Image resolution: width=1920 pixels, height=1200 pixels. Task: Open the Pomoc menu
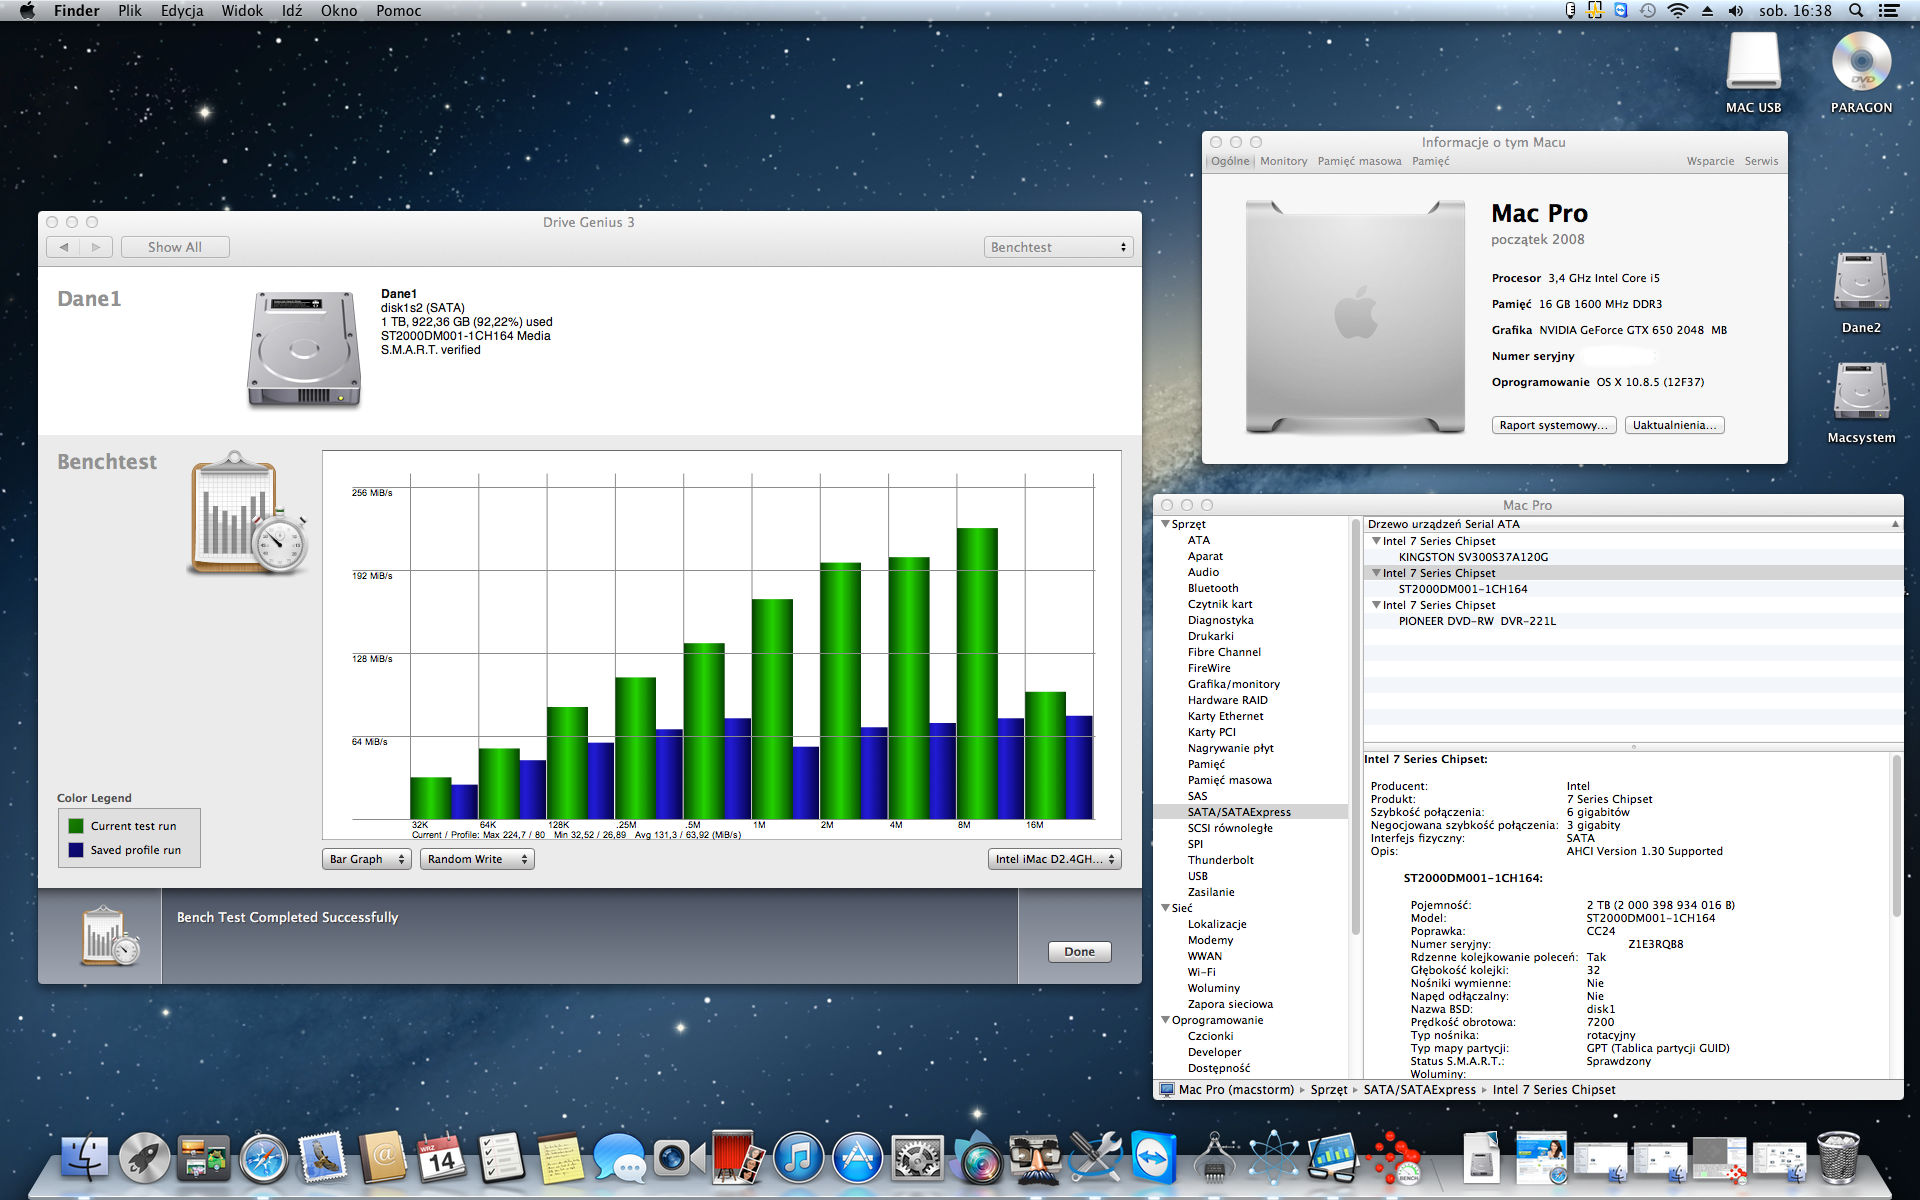(399, 11)
